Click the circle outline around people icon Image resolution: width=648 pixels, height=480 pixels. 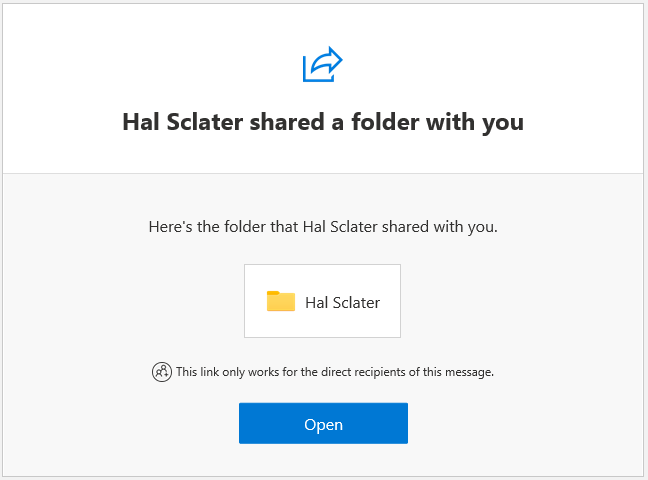click(x=162, y=372)
